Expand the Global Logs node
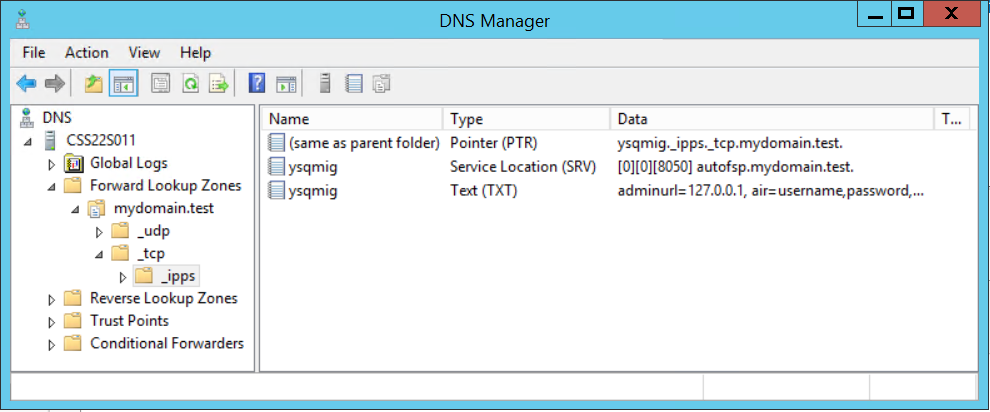This screenshot has width=990, height=412. point(52,163)
